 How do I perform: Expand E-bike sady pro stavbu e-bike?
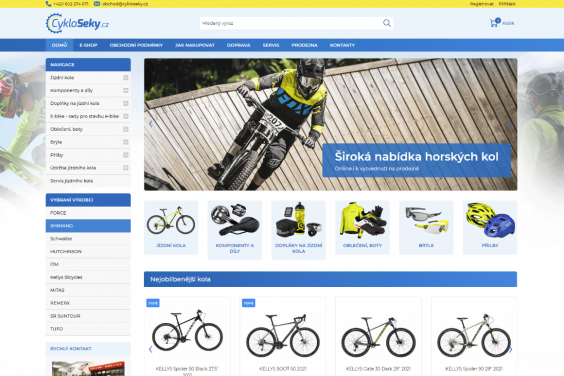pos(126,116)
